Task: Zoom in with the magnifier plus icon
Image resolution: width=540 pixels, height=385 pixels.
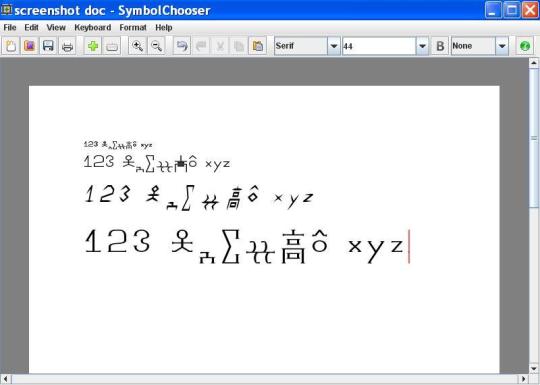Action: tap(137, 45)
